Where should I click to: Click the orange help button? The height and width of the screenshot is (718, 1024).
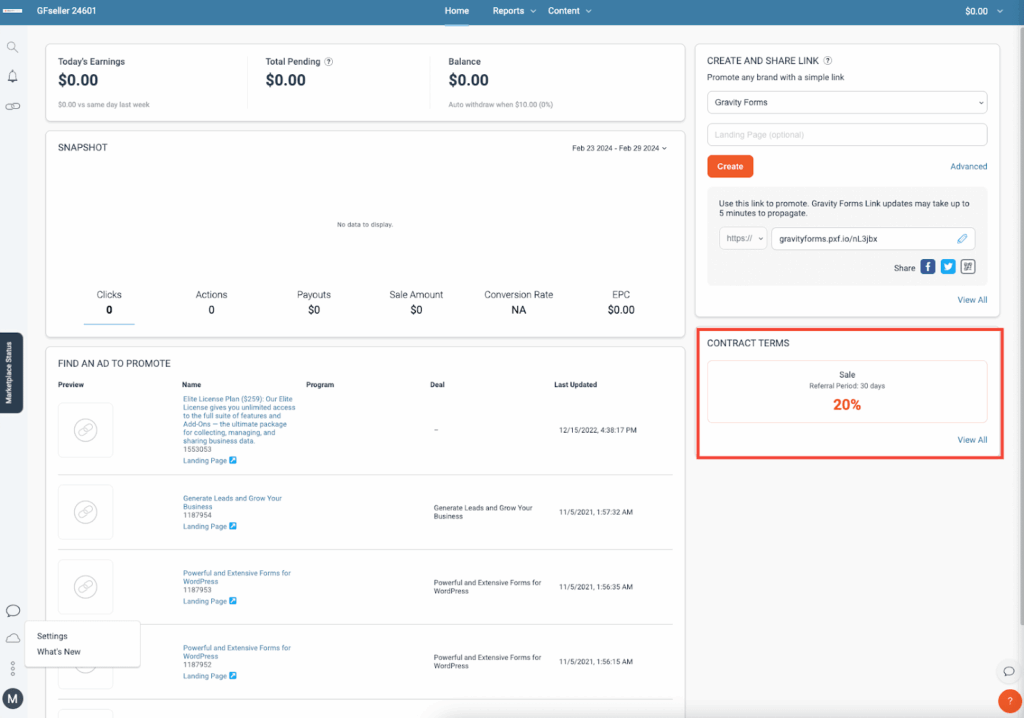1010,701
